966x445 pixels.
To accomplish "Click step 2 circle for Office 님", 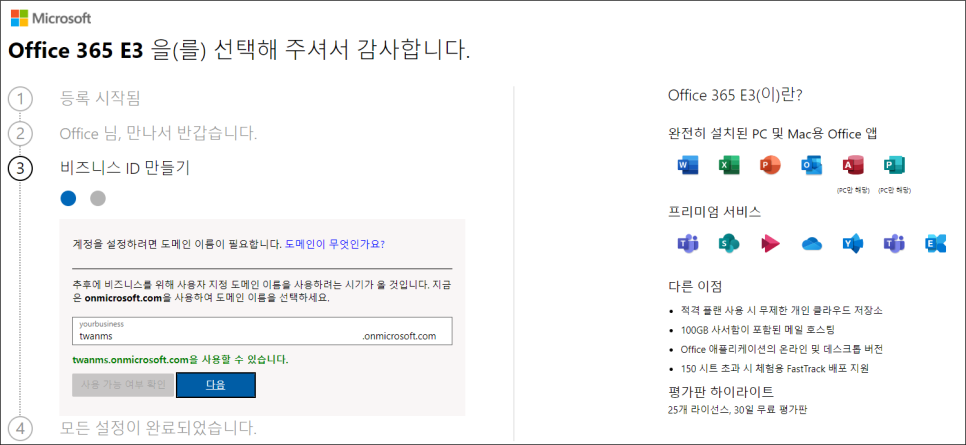I will coord(20,133).
